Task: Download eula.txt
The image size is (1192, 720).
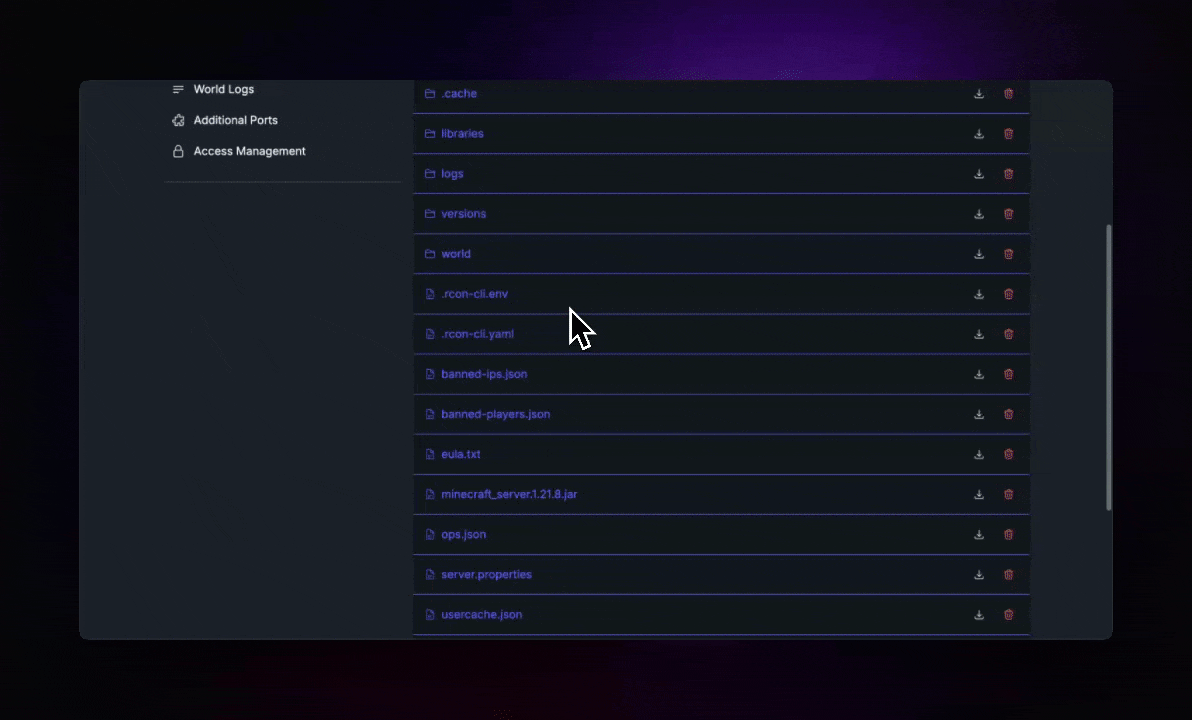Action: point(979,455)
